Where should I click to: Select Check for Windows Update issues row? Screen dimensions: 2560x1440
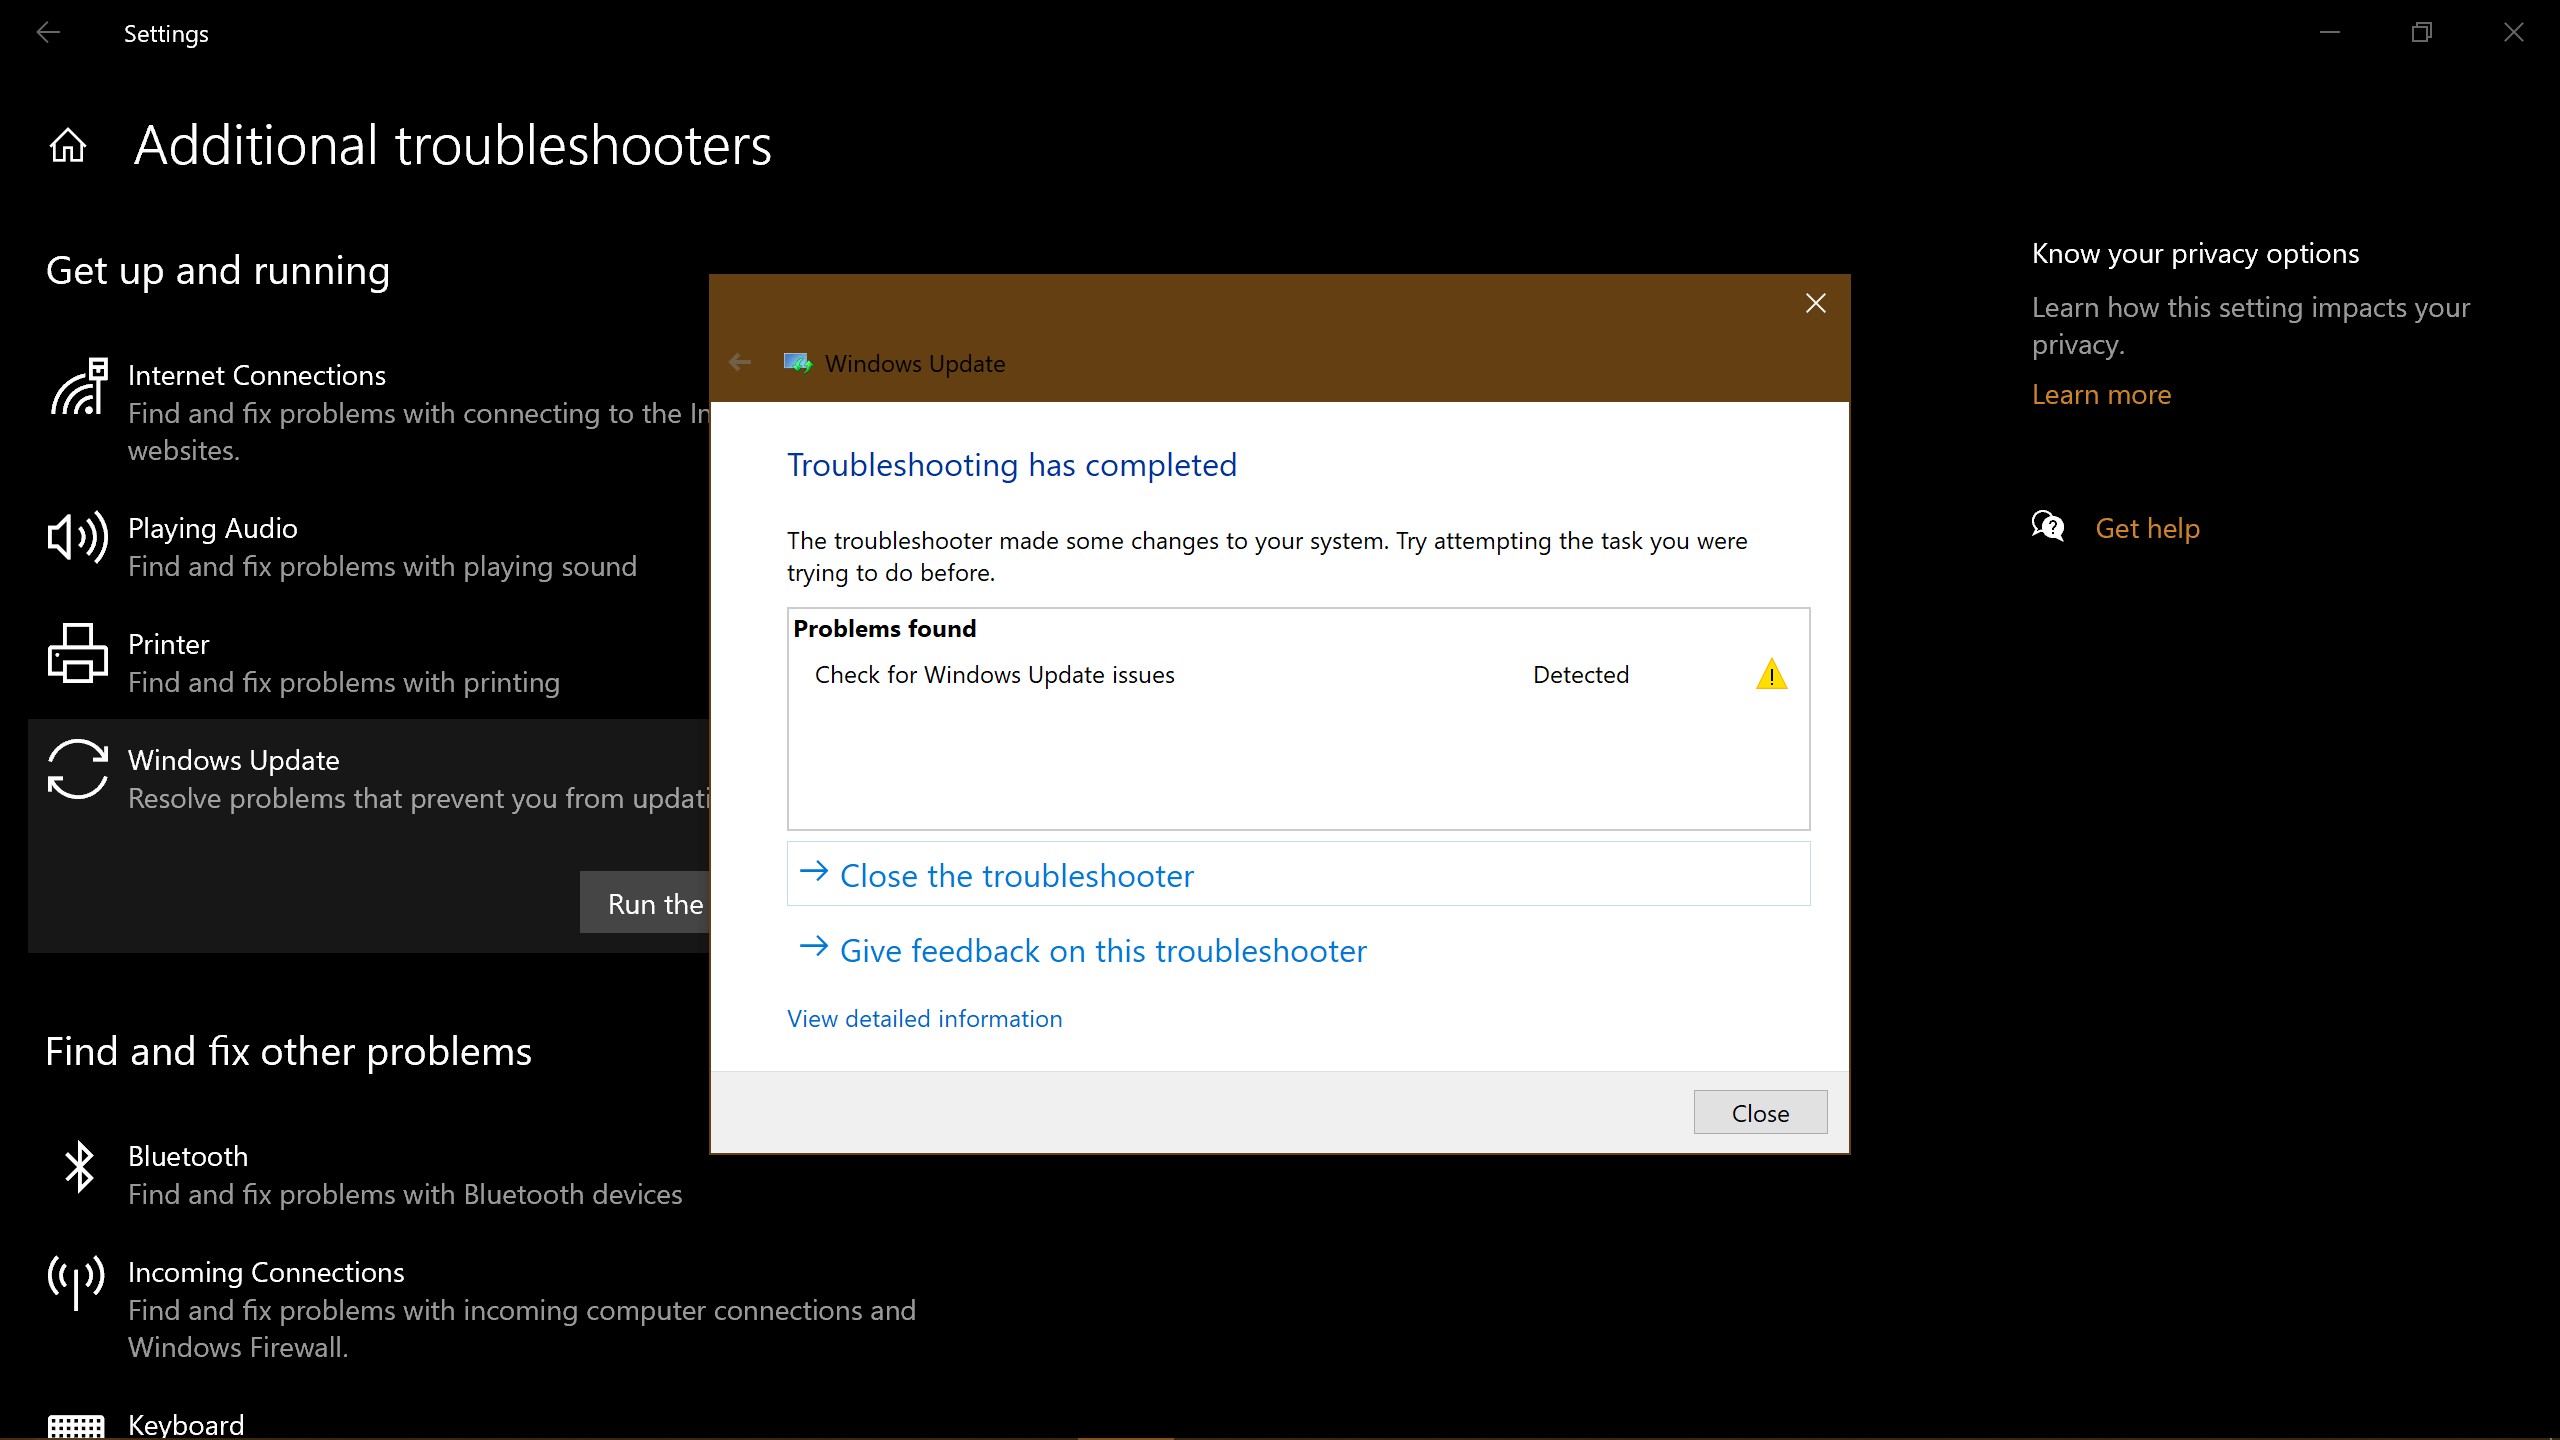coord(1298,675)
